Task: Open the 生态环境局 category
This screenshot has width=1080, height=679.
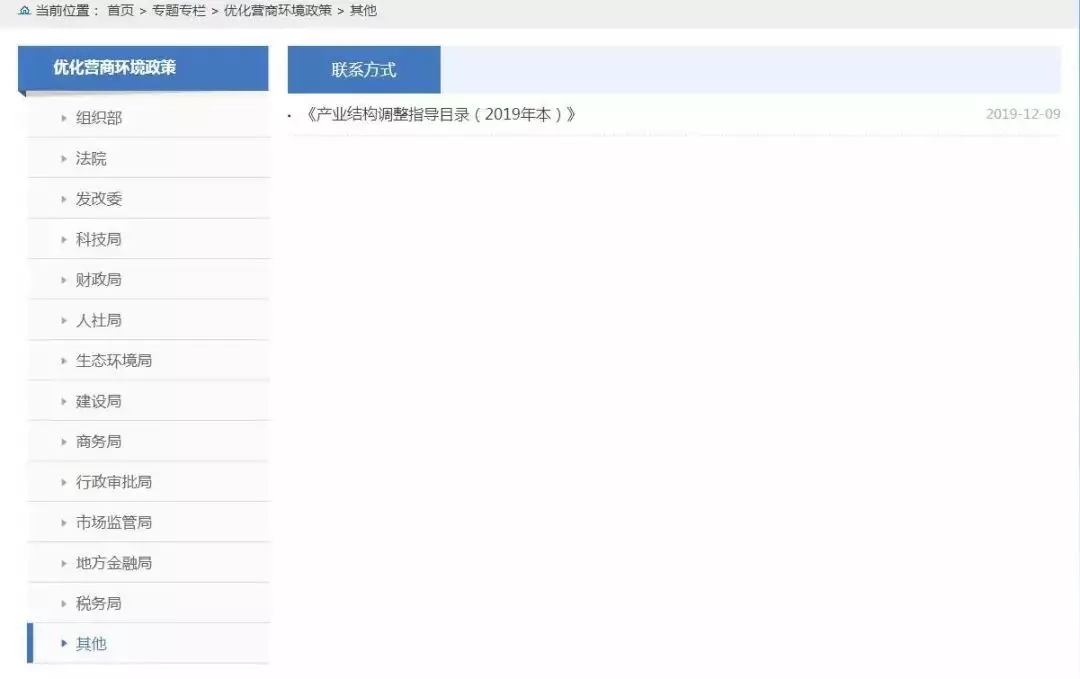Action: point(114,361)
